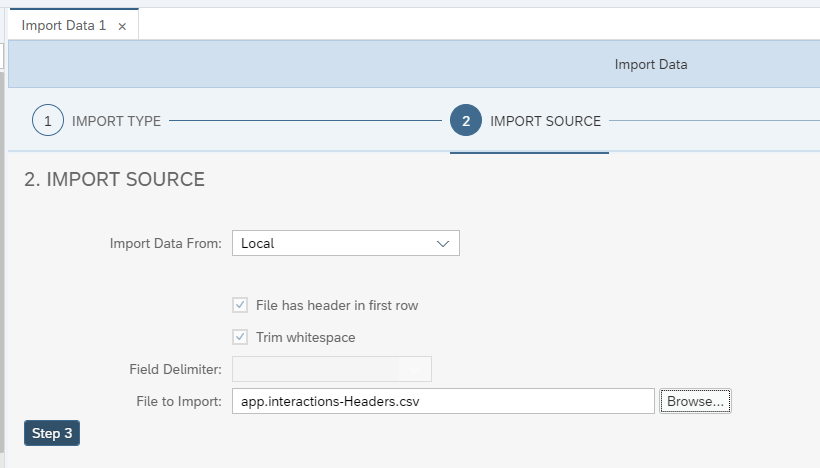Click the File to Import text field
This screenshot has height=468, width=820.
point(443,401)
